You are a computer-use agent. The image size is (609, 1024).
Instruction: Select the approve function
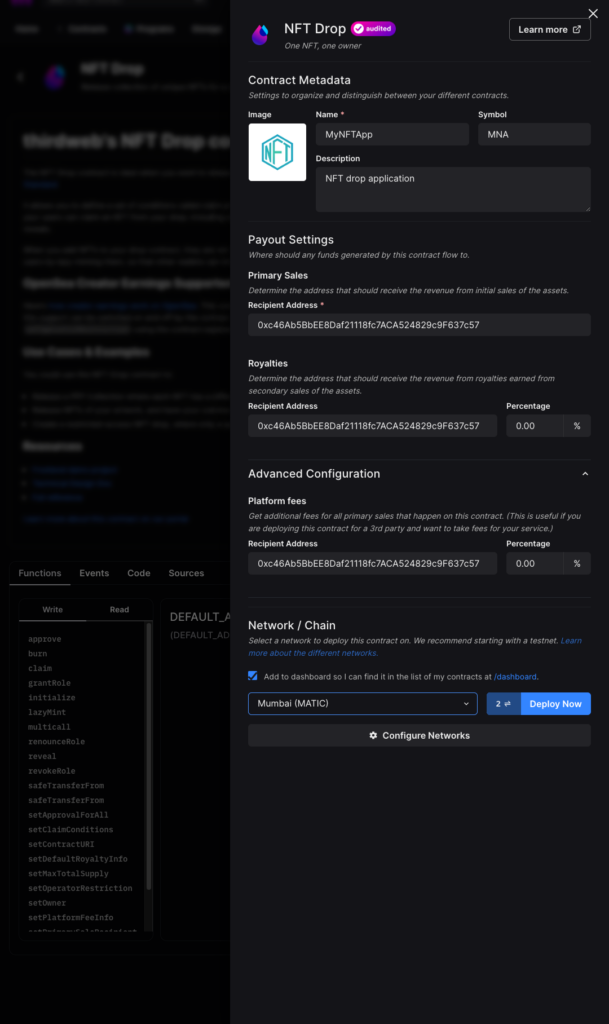tap(44, 639)
